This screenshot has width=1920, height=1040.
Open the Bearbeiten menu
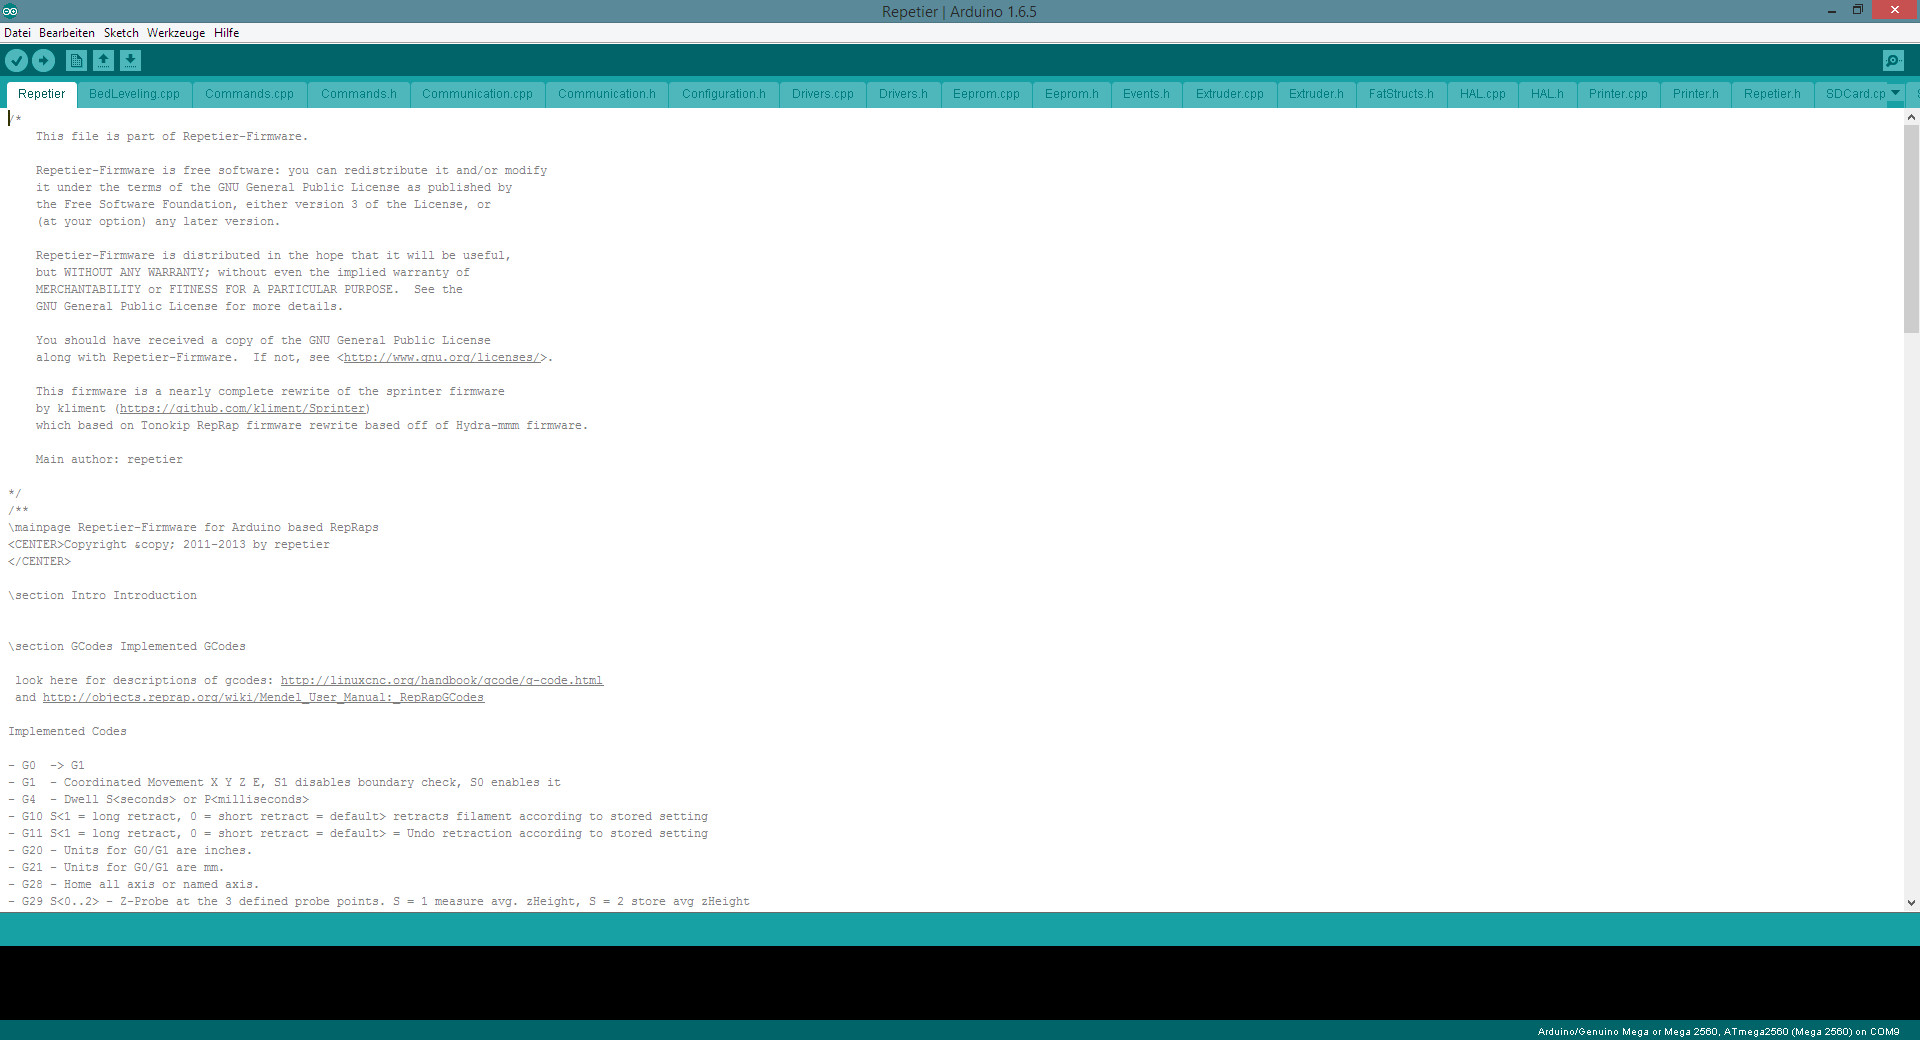coord(67,33)
